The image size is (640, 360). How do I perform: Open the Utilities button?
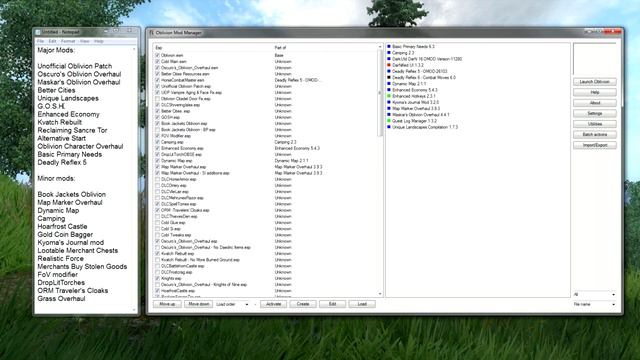pyautogui.click(x=594, y=124)
